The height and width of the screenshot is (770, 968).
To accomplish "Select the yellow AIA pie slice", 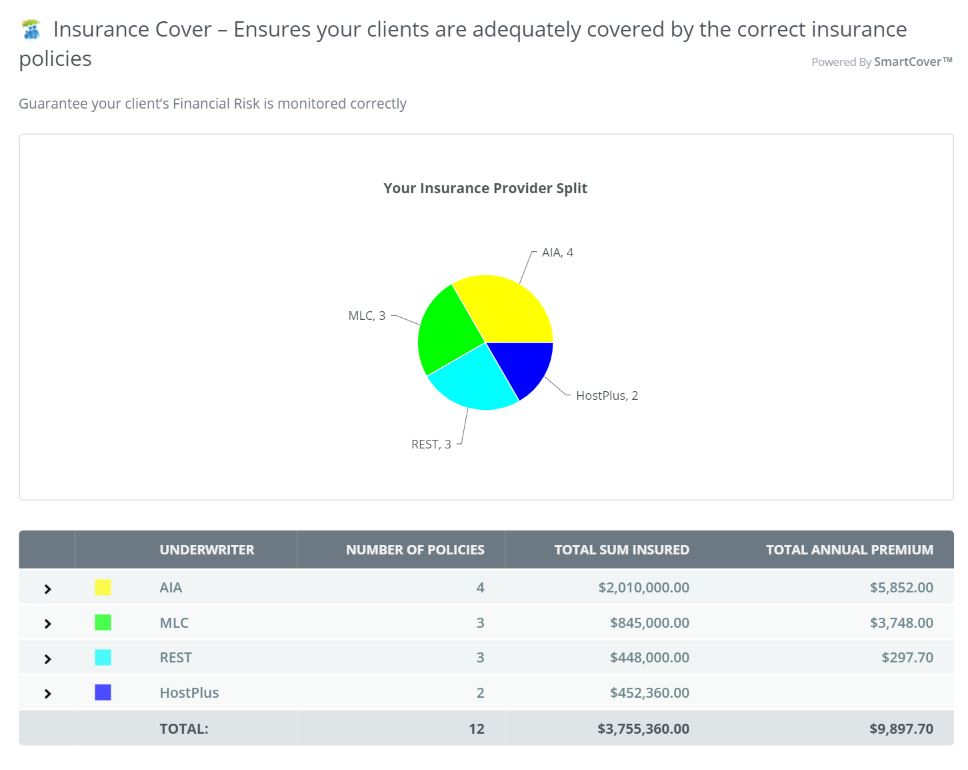I will pyautogui.click(x=505, y=310).
